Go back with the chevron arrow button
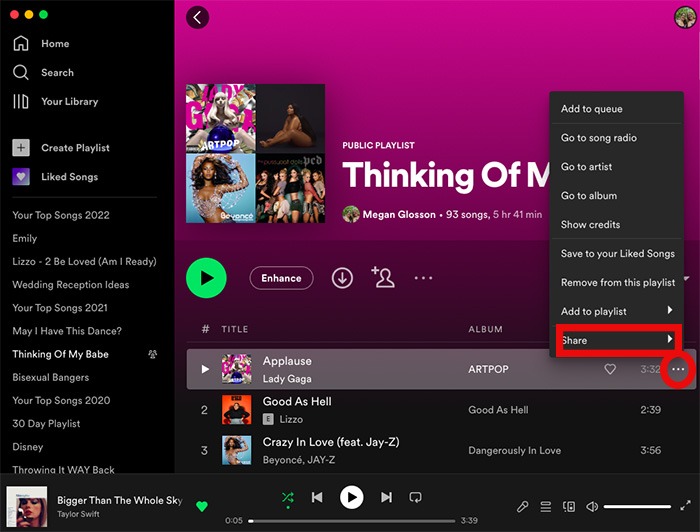This screenshot has width=700, height=532. (197, 18)
